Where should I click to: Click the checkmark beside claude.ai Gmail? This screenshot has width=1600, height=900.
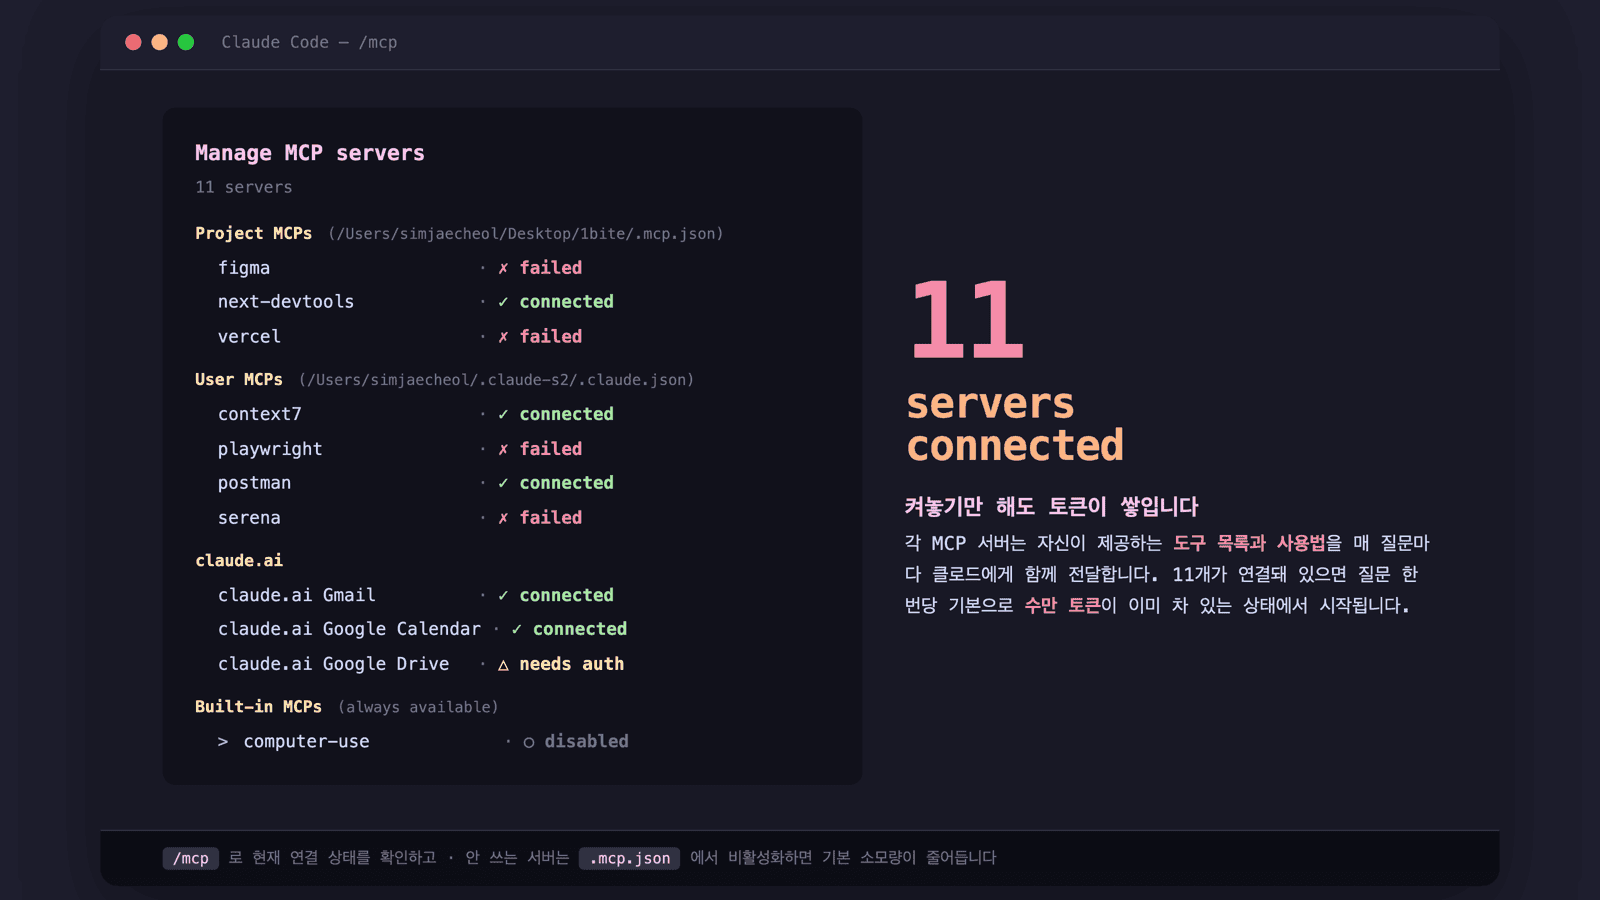pos(503,595)
